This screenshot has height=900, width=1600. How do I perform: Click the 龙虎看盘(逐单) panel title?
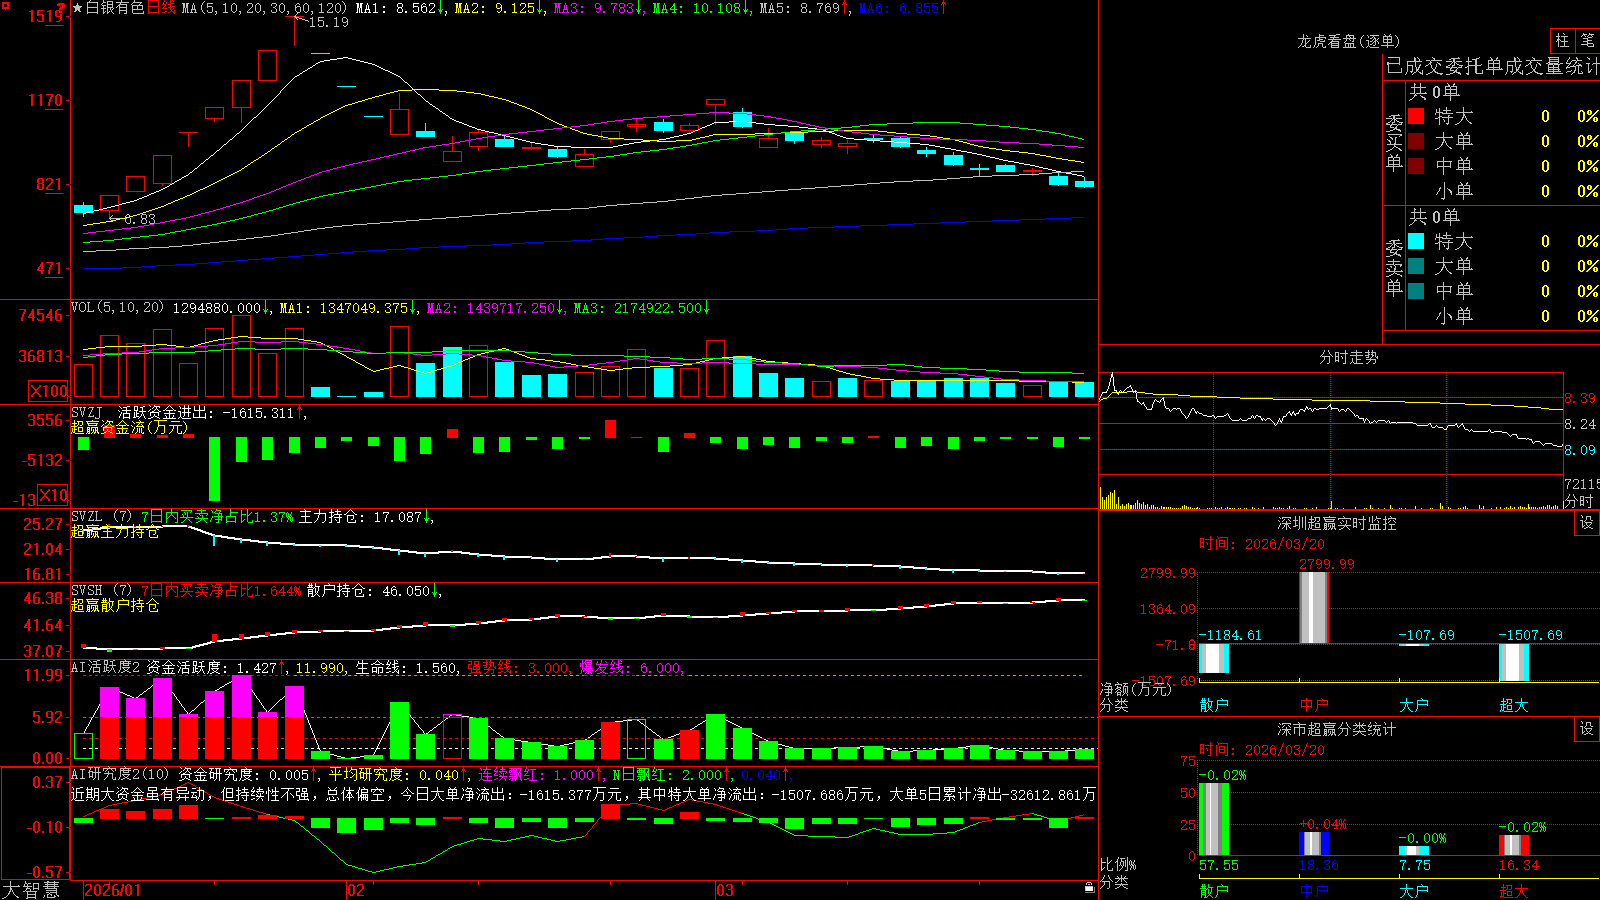(1349, 41)
